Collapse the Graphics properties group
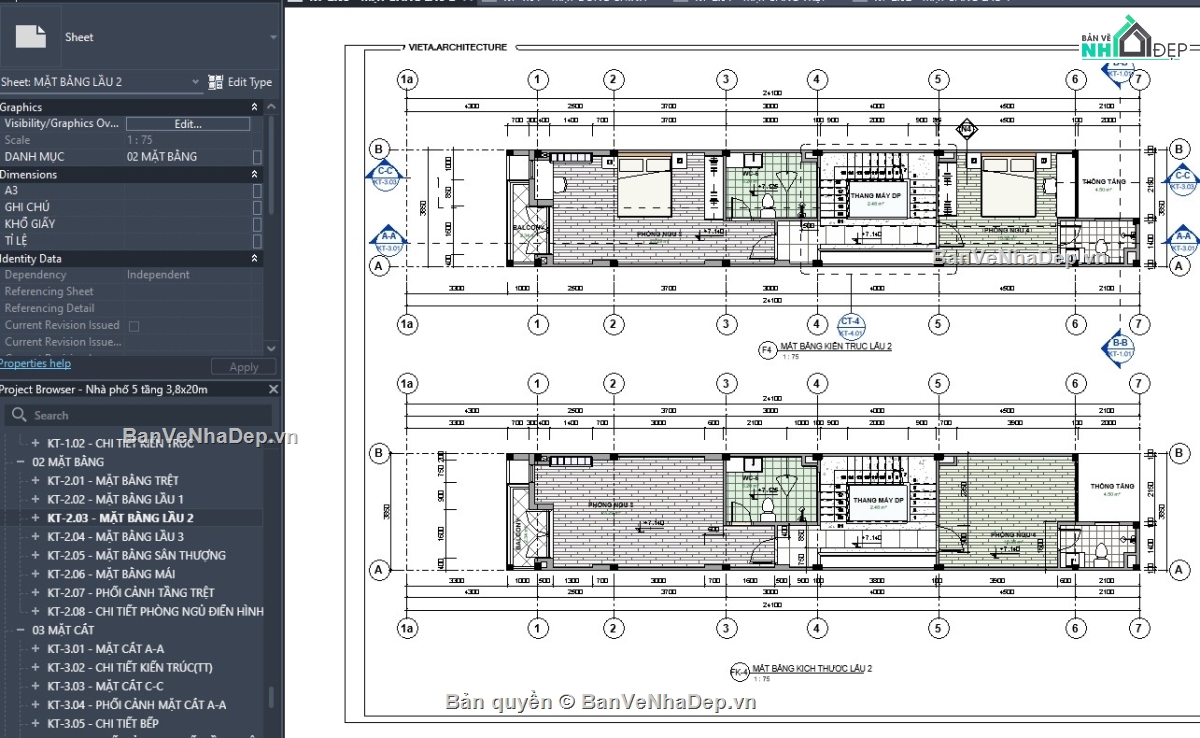Viewport: 1200px width, 738px height. click(254, 107)
